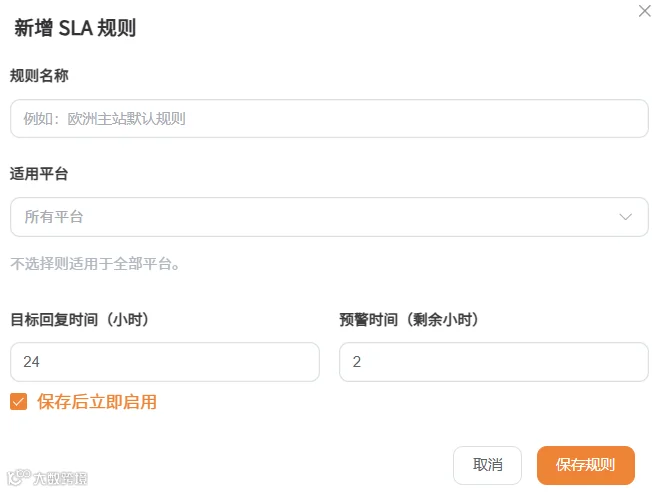664x492 pixels.
Task: Toggle 保存后立即启用 label text
Action: coord(97,401)
